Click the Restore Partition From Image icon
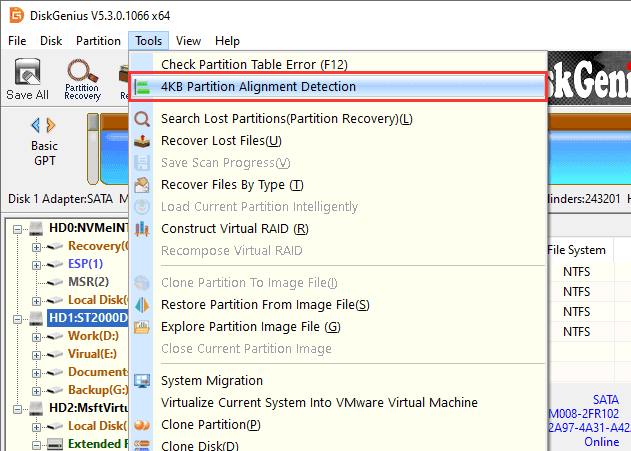The width and height of the screenshot is (631, 451). (142, 305)
